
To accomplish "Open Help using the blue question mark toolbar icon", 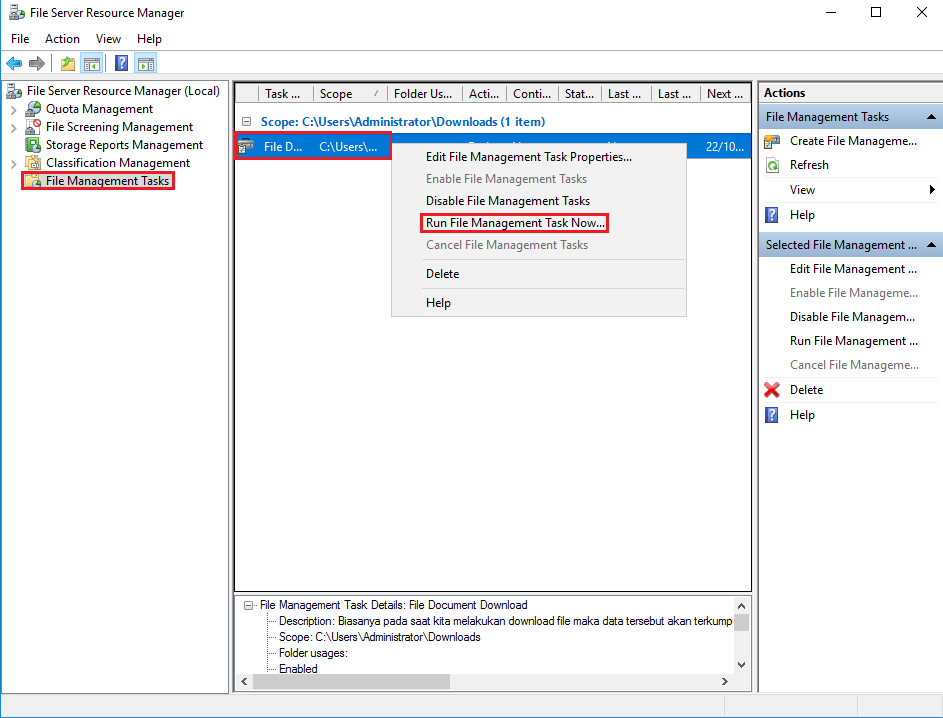I will 120,62.
